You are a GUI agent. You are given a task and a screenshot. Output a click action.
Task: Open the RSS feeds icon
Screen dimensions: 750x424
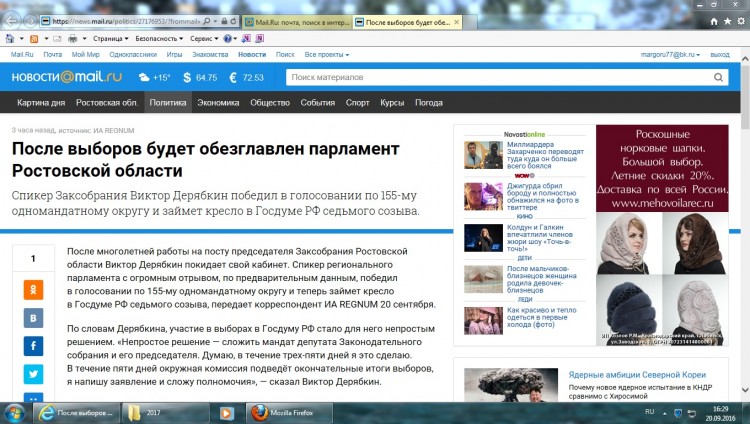click(x=34, y=38)
